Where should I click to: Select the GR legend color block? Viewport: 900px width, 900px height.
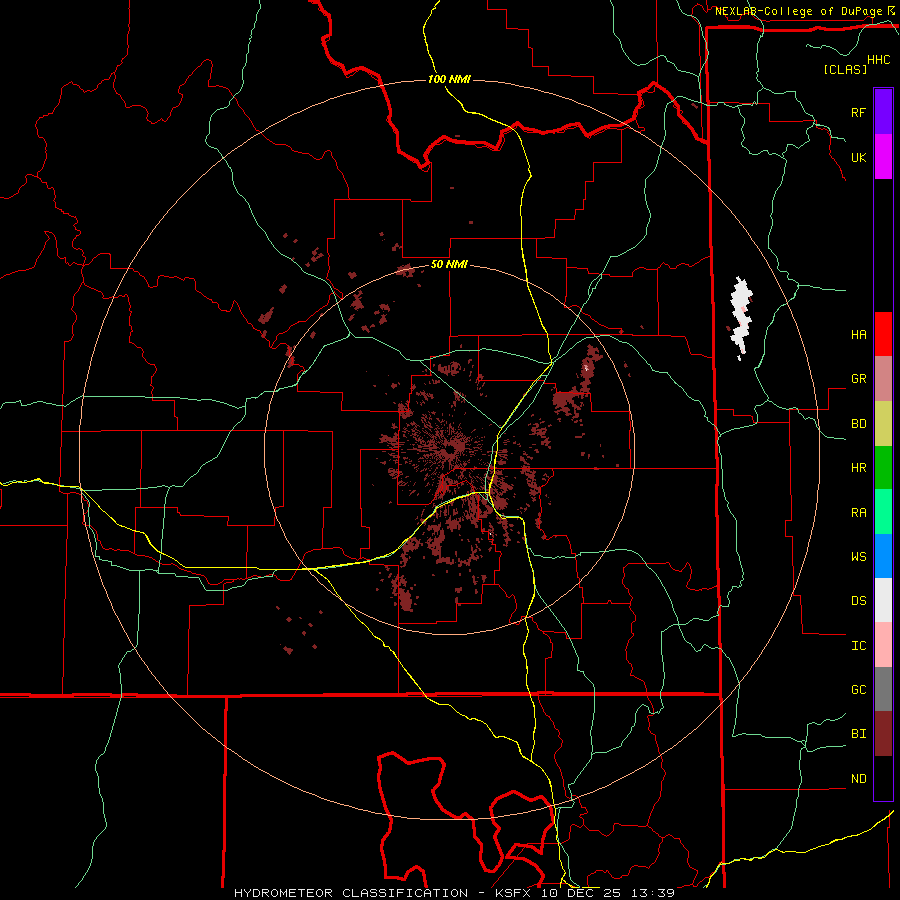883,378
